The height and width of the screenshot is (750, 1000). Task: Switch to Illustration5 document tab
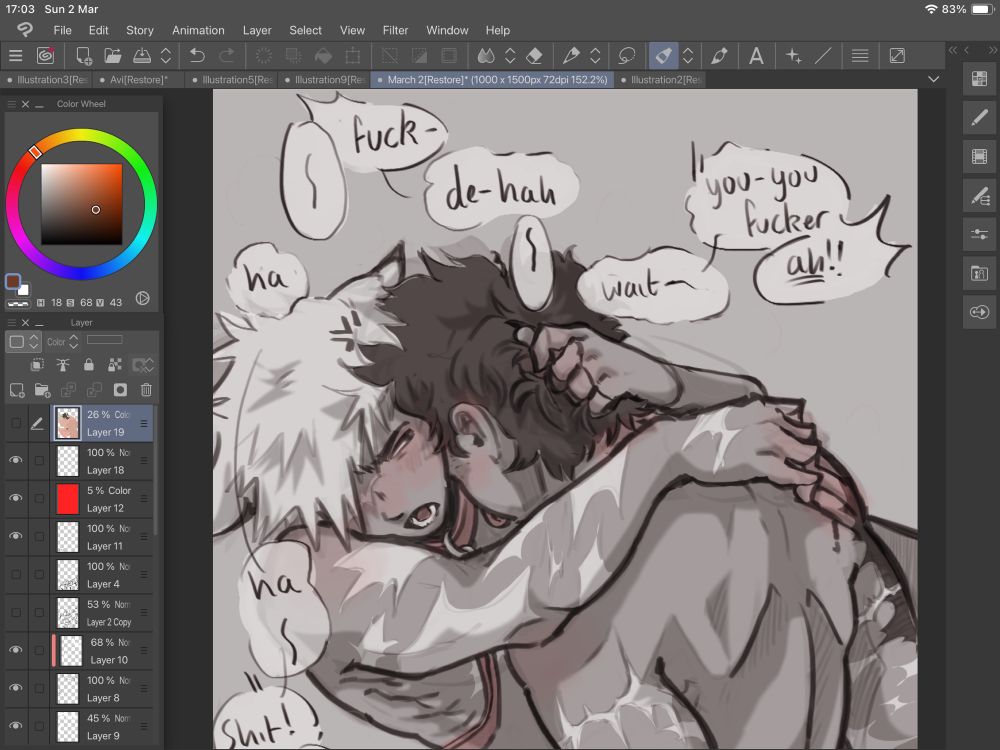pyautogui.click(x=233, y=80)
